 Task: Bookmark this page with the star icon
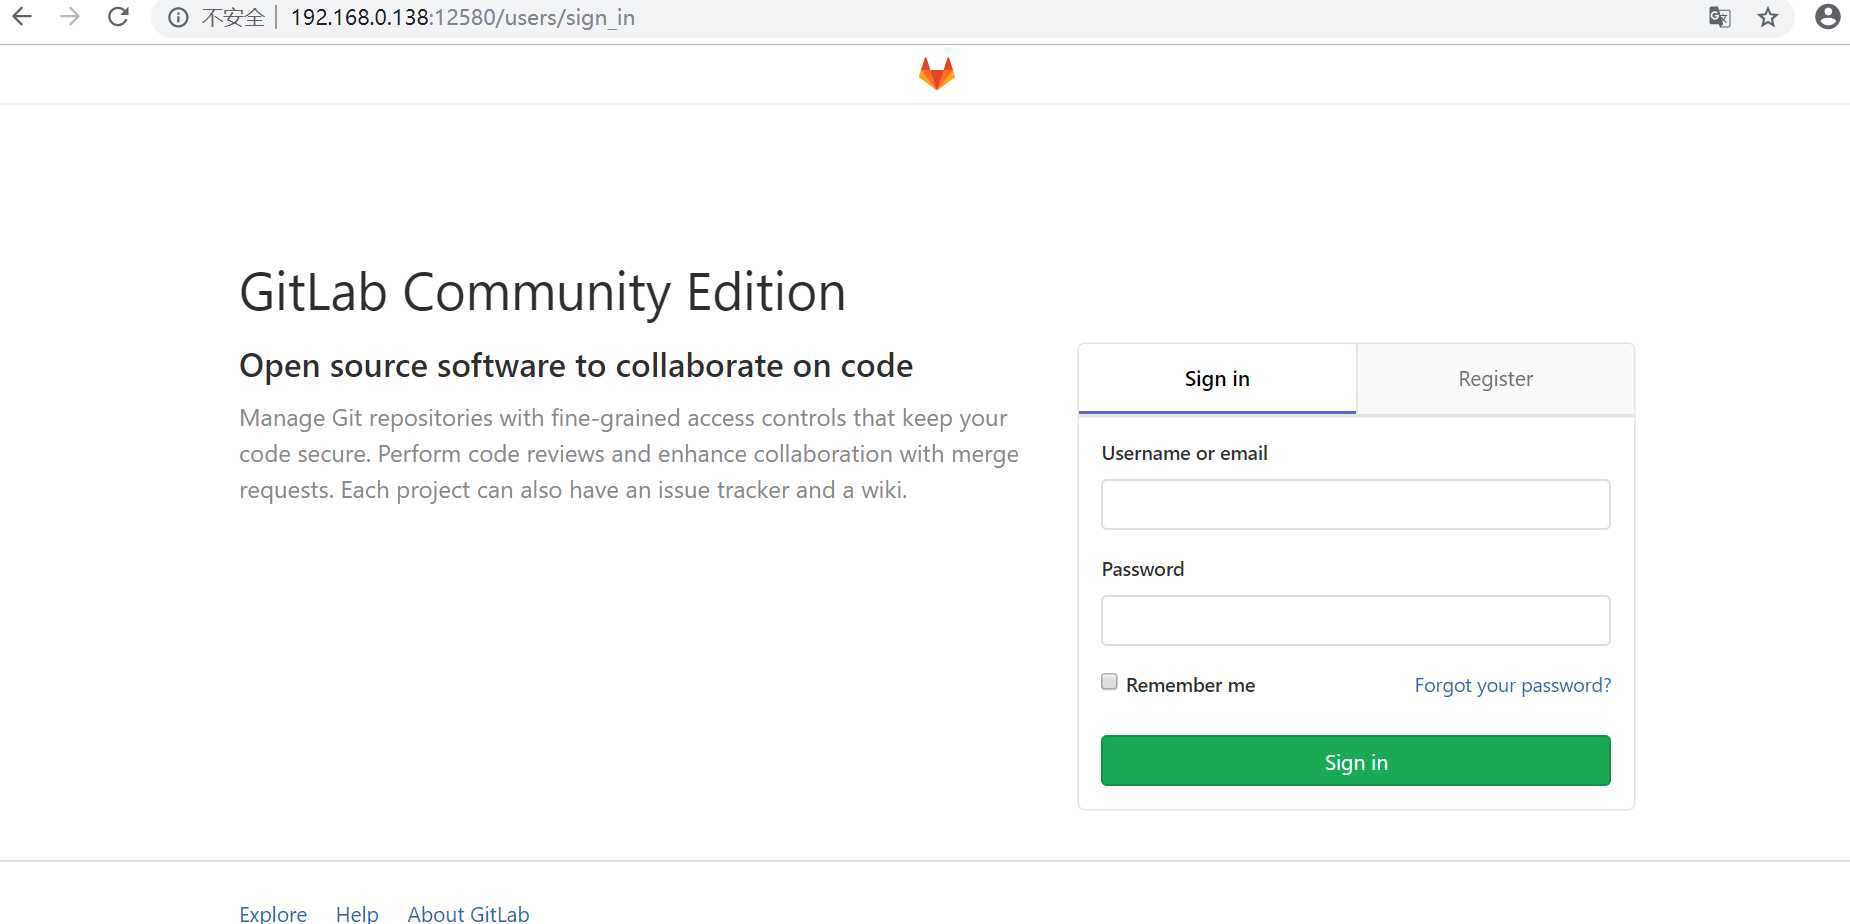(1768, 17)
